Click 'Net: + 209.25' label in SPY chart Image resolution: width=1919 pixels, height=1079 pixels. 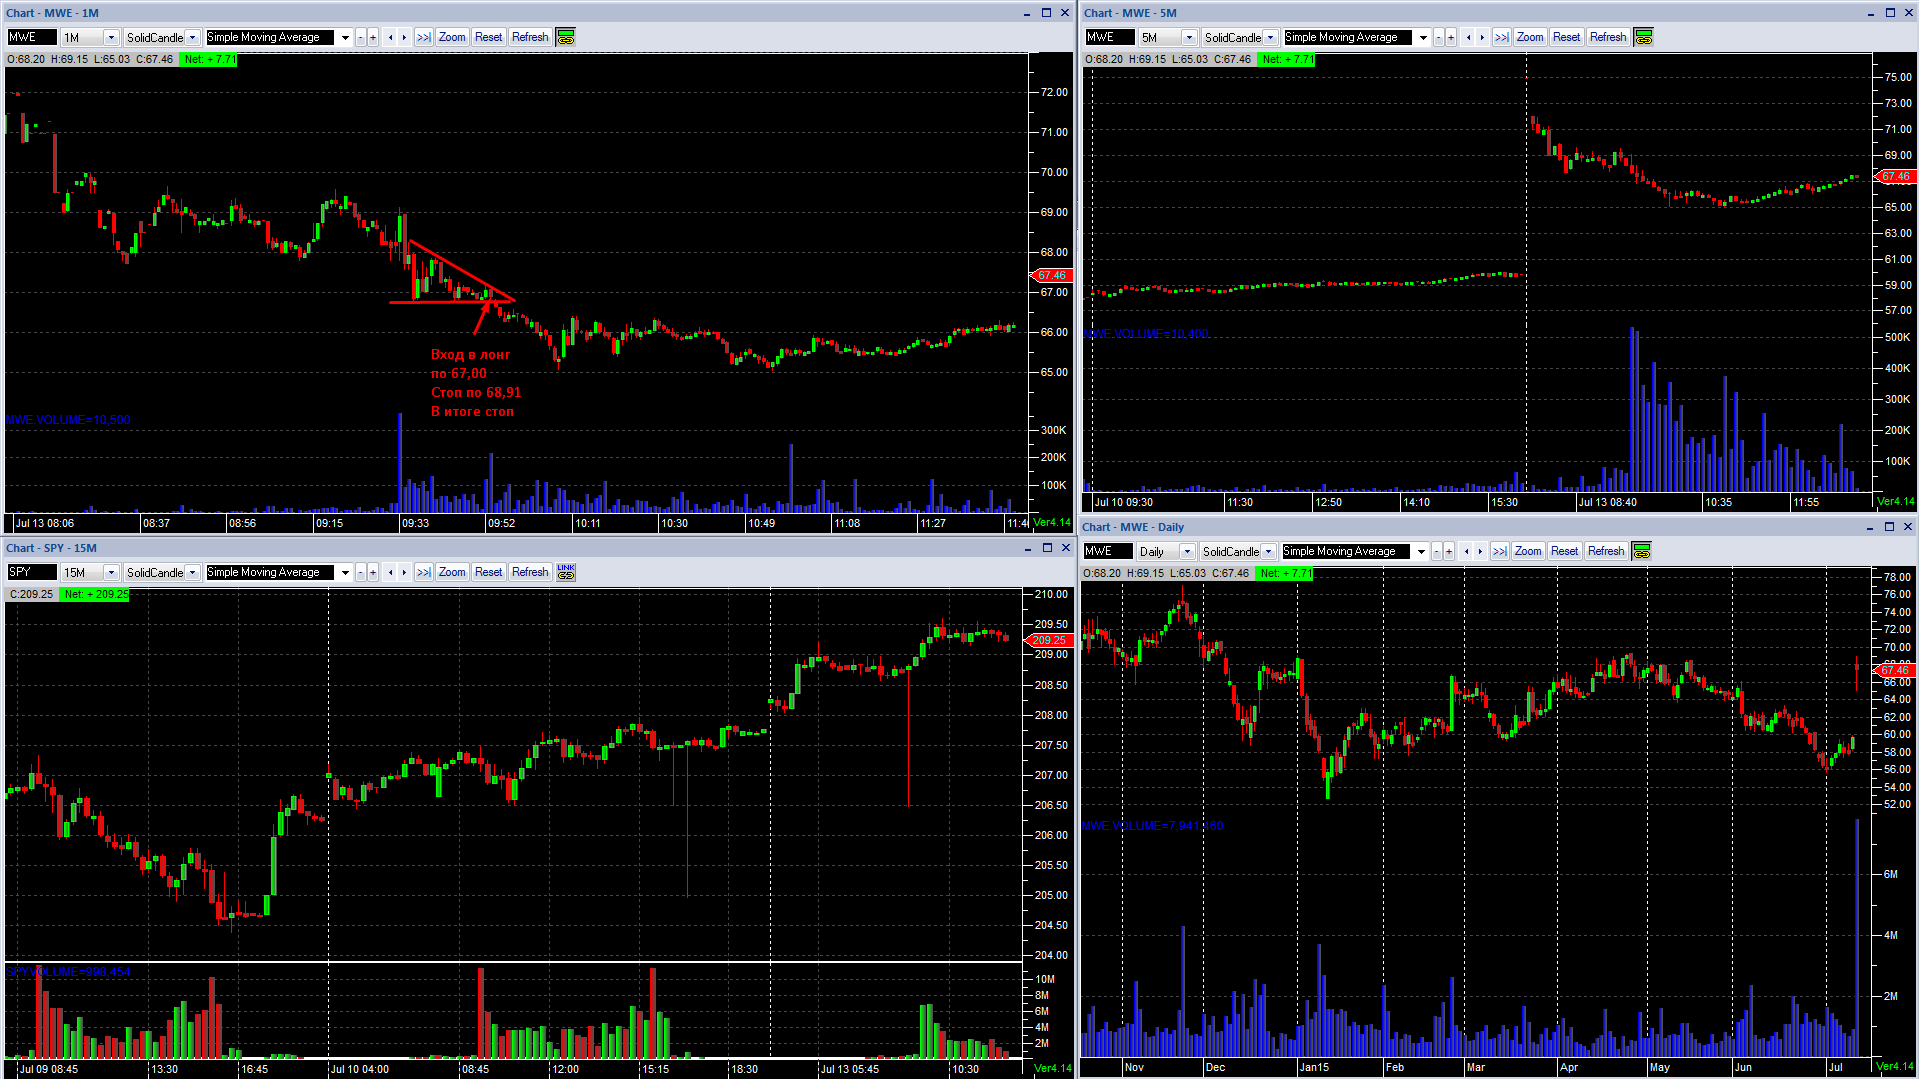[x=96, y=594]
